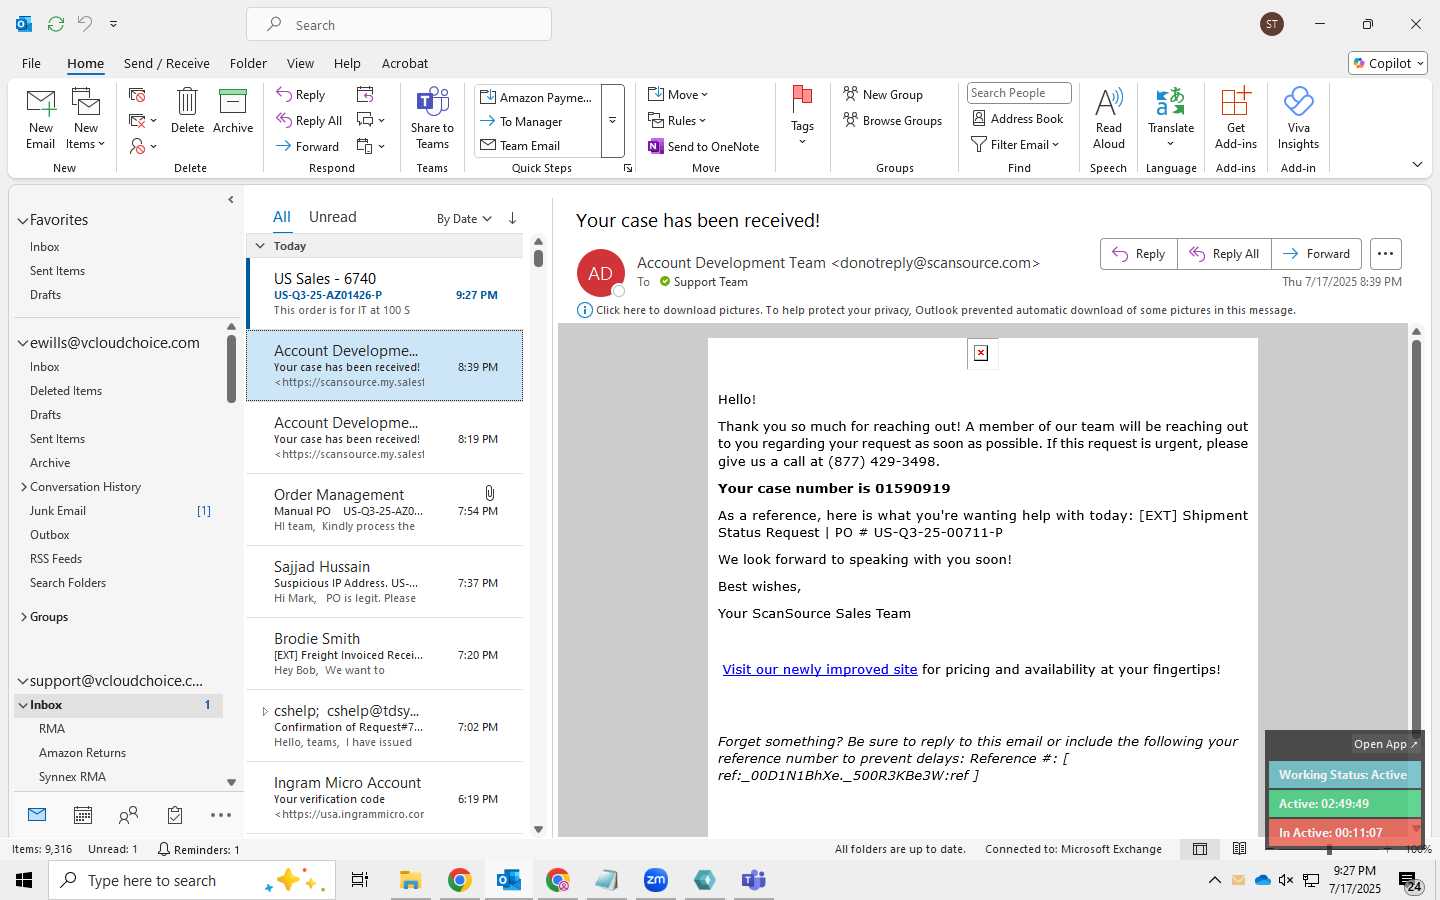Expand the cshelp conversation thread
Viewport: 1440px width, 900px height.
point(265,711)
